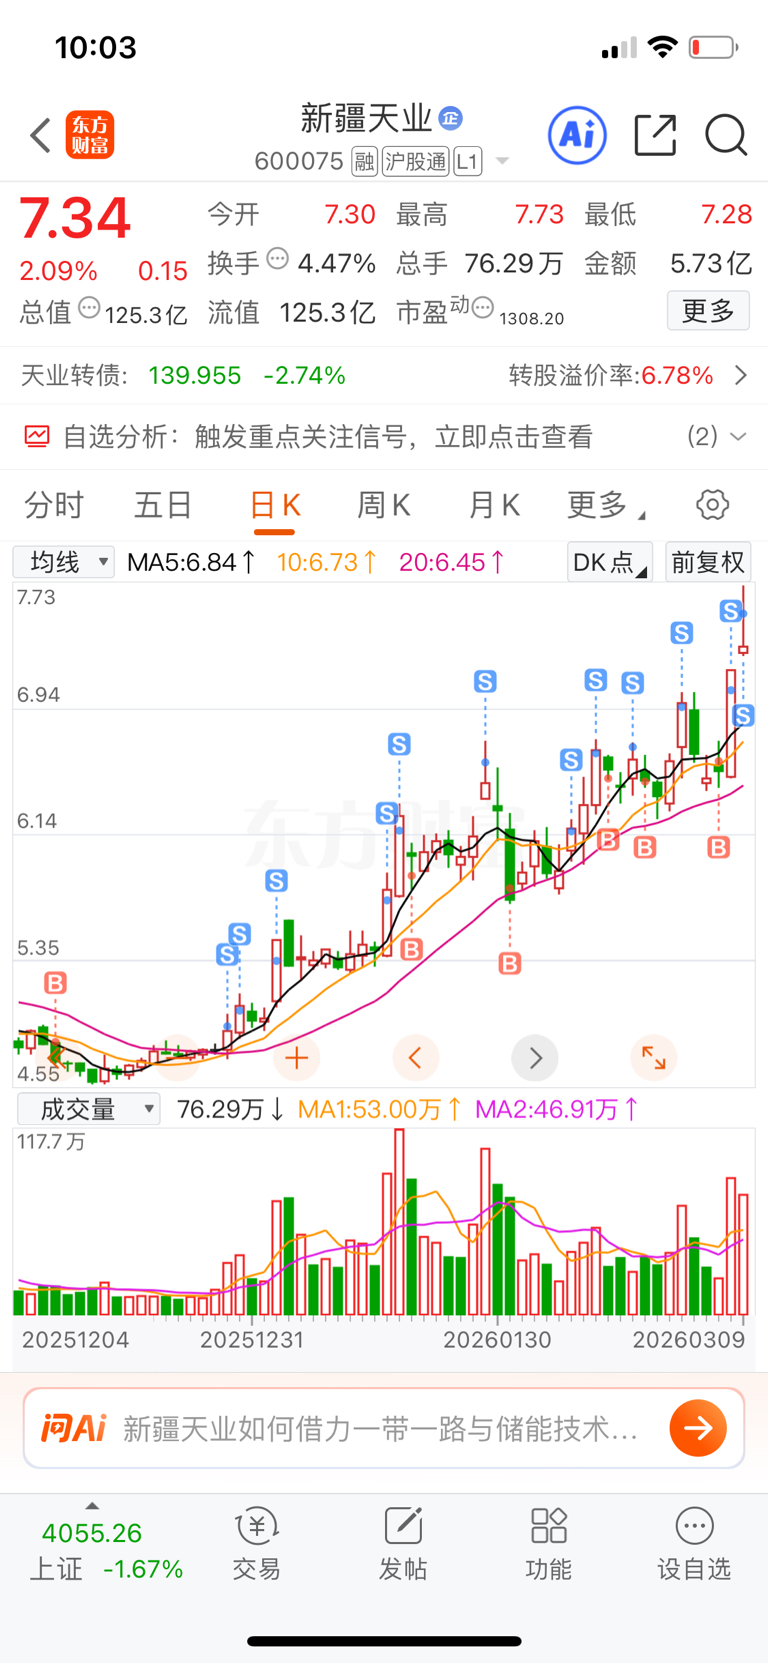This screenshot has height=1663, width=768.
Task: Switch to the 分时 tab
Action: (x=54, y=505)
